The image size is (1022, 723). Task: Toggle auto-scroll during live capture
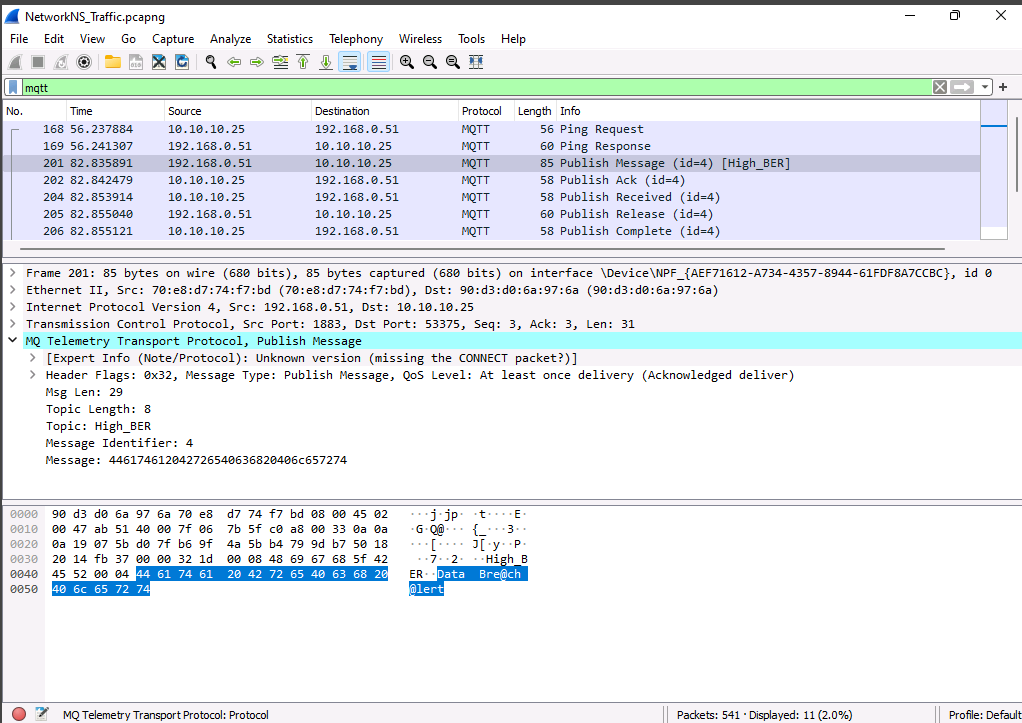[349, 62]
